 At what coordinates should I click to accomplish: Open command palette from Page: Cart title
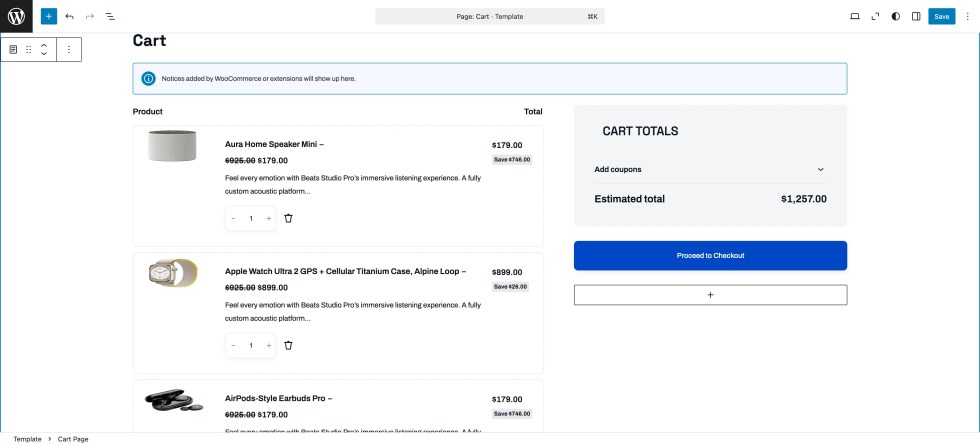[489, 16]
